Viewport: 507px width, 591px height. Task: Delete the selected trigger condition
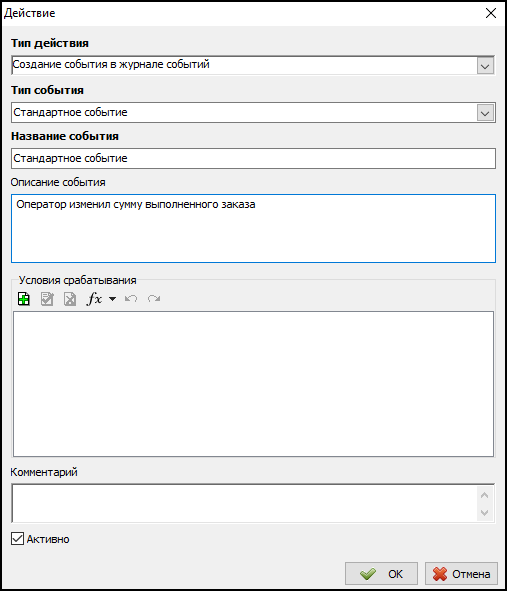point(70,299)
